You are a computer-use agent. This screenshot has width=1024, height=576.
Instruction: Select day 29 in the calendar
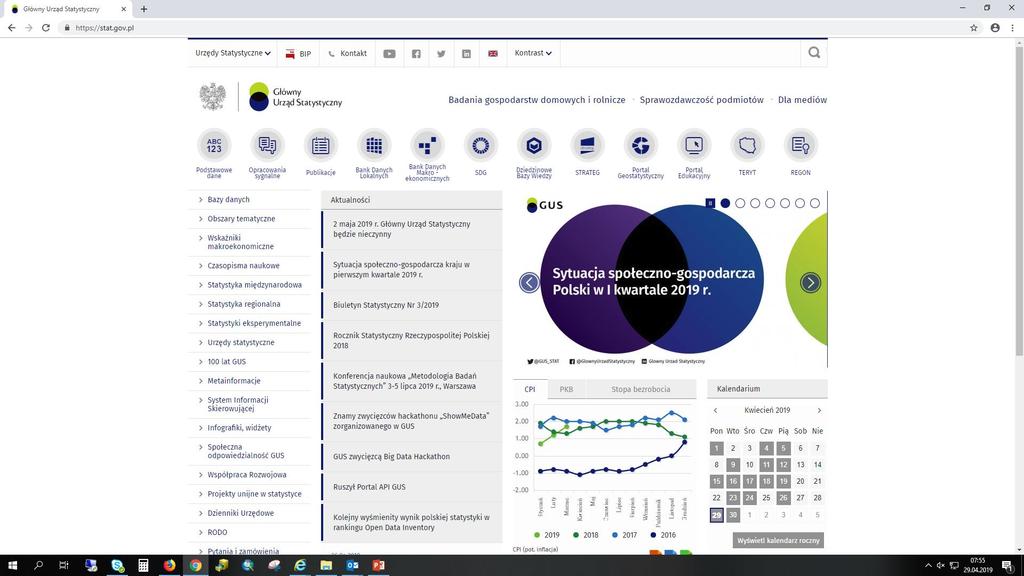[716, 515]
